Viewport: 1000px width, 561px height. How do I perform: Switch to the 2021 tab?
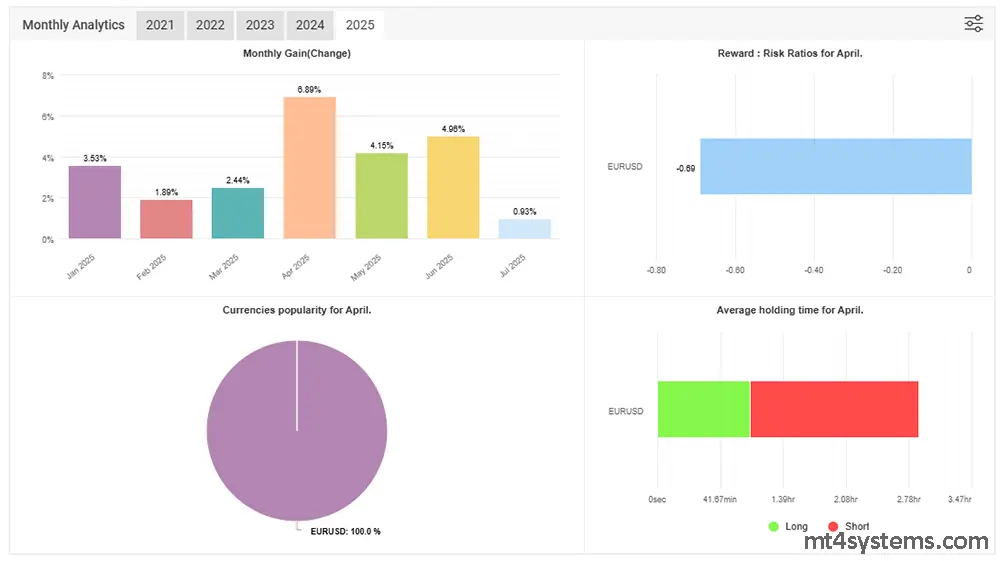tap(160, 25)
